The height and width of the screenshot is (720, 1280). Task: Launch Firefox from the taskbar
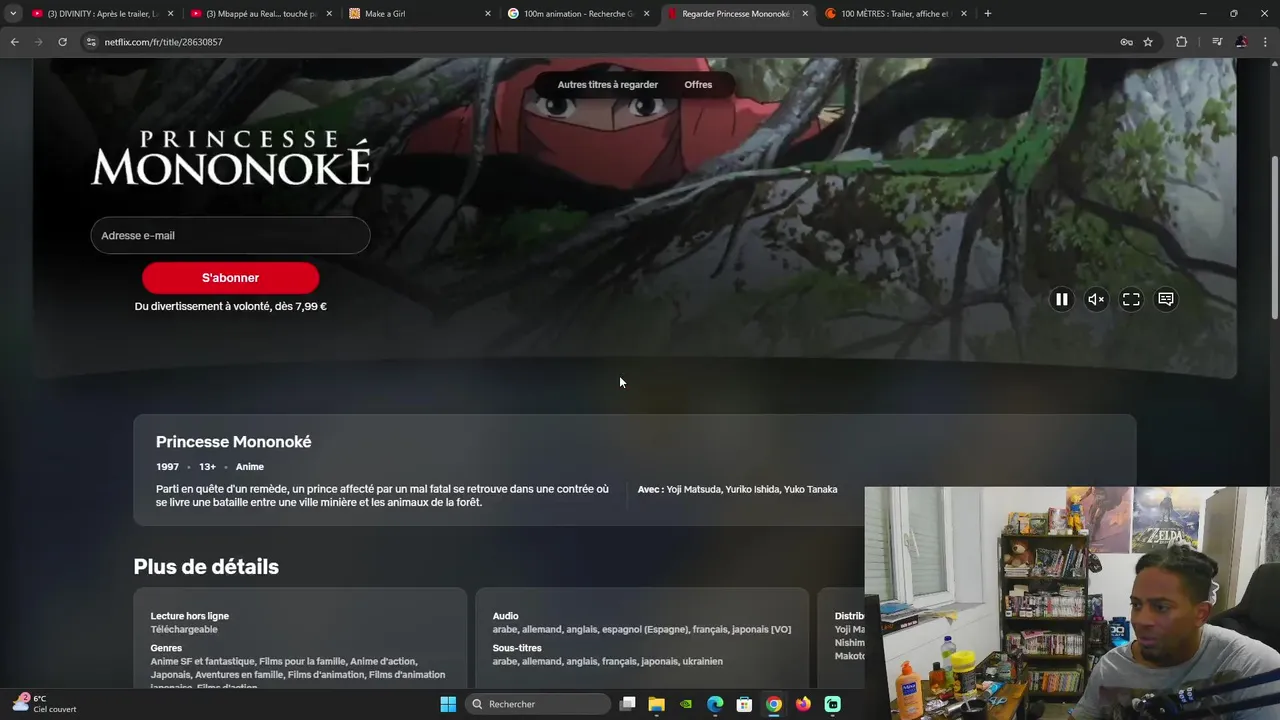(x=803, y=704)
